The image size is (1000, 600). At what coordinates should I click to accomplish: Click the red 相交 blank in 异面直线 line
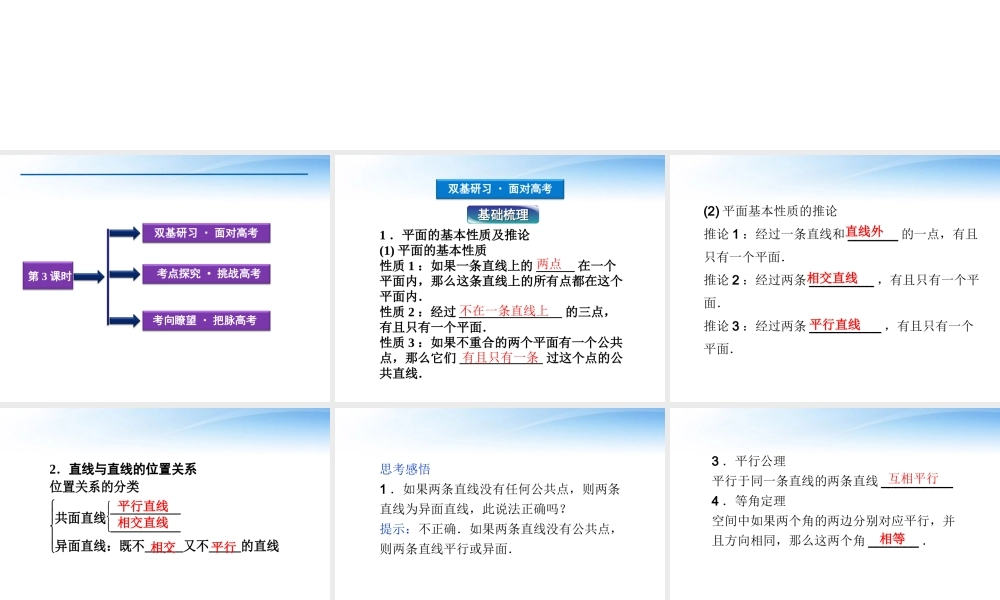click(x=163, y=547)
